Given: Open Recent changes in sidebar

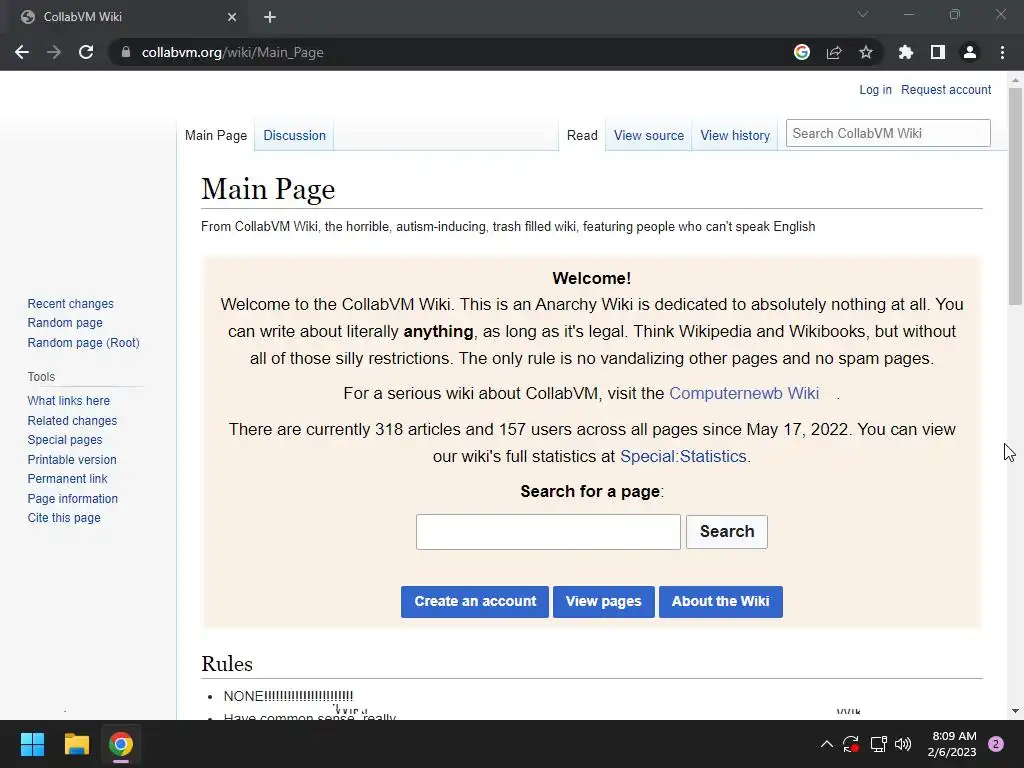Looking at the screenshot, I should (x=71, y=304).
